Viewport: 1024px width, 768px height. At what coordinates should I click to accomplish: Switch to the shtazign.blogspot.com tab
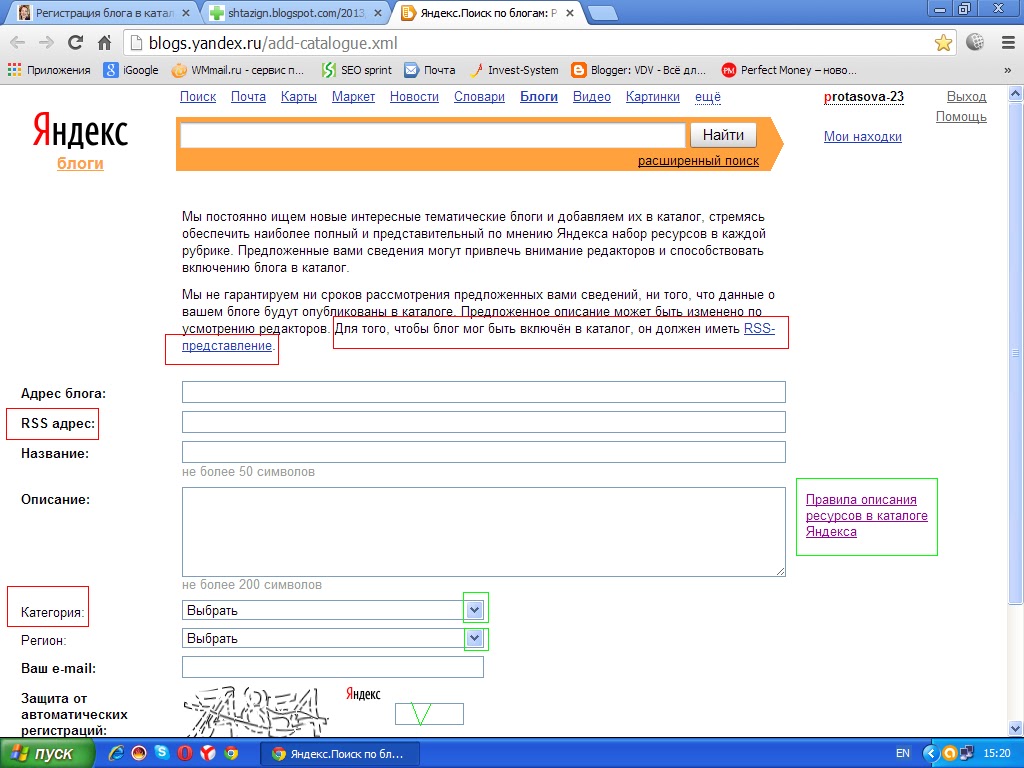[x=297, y=12]
